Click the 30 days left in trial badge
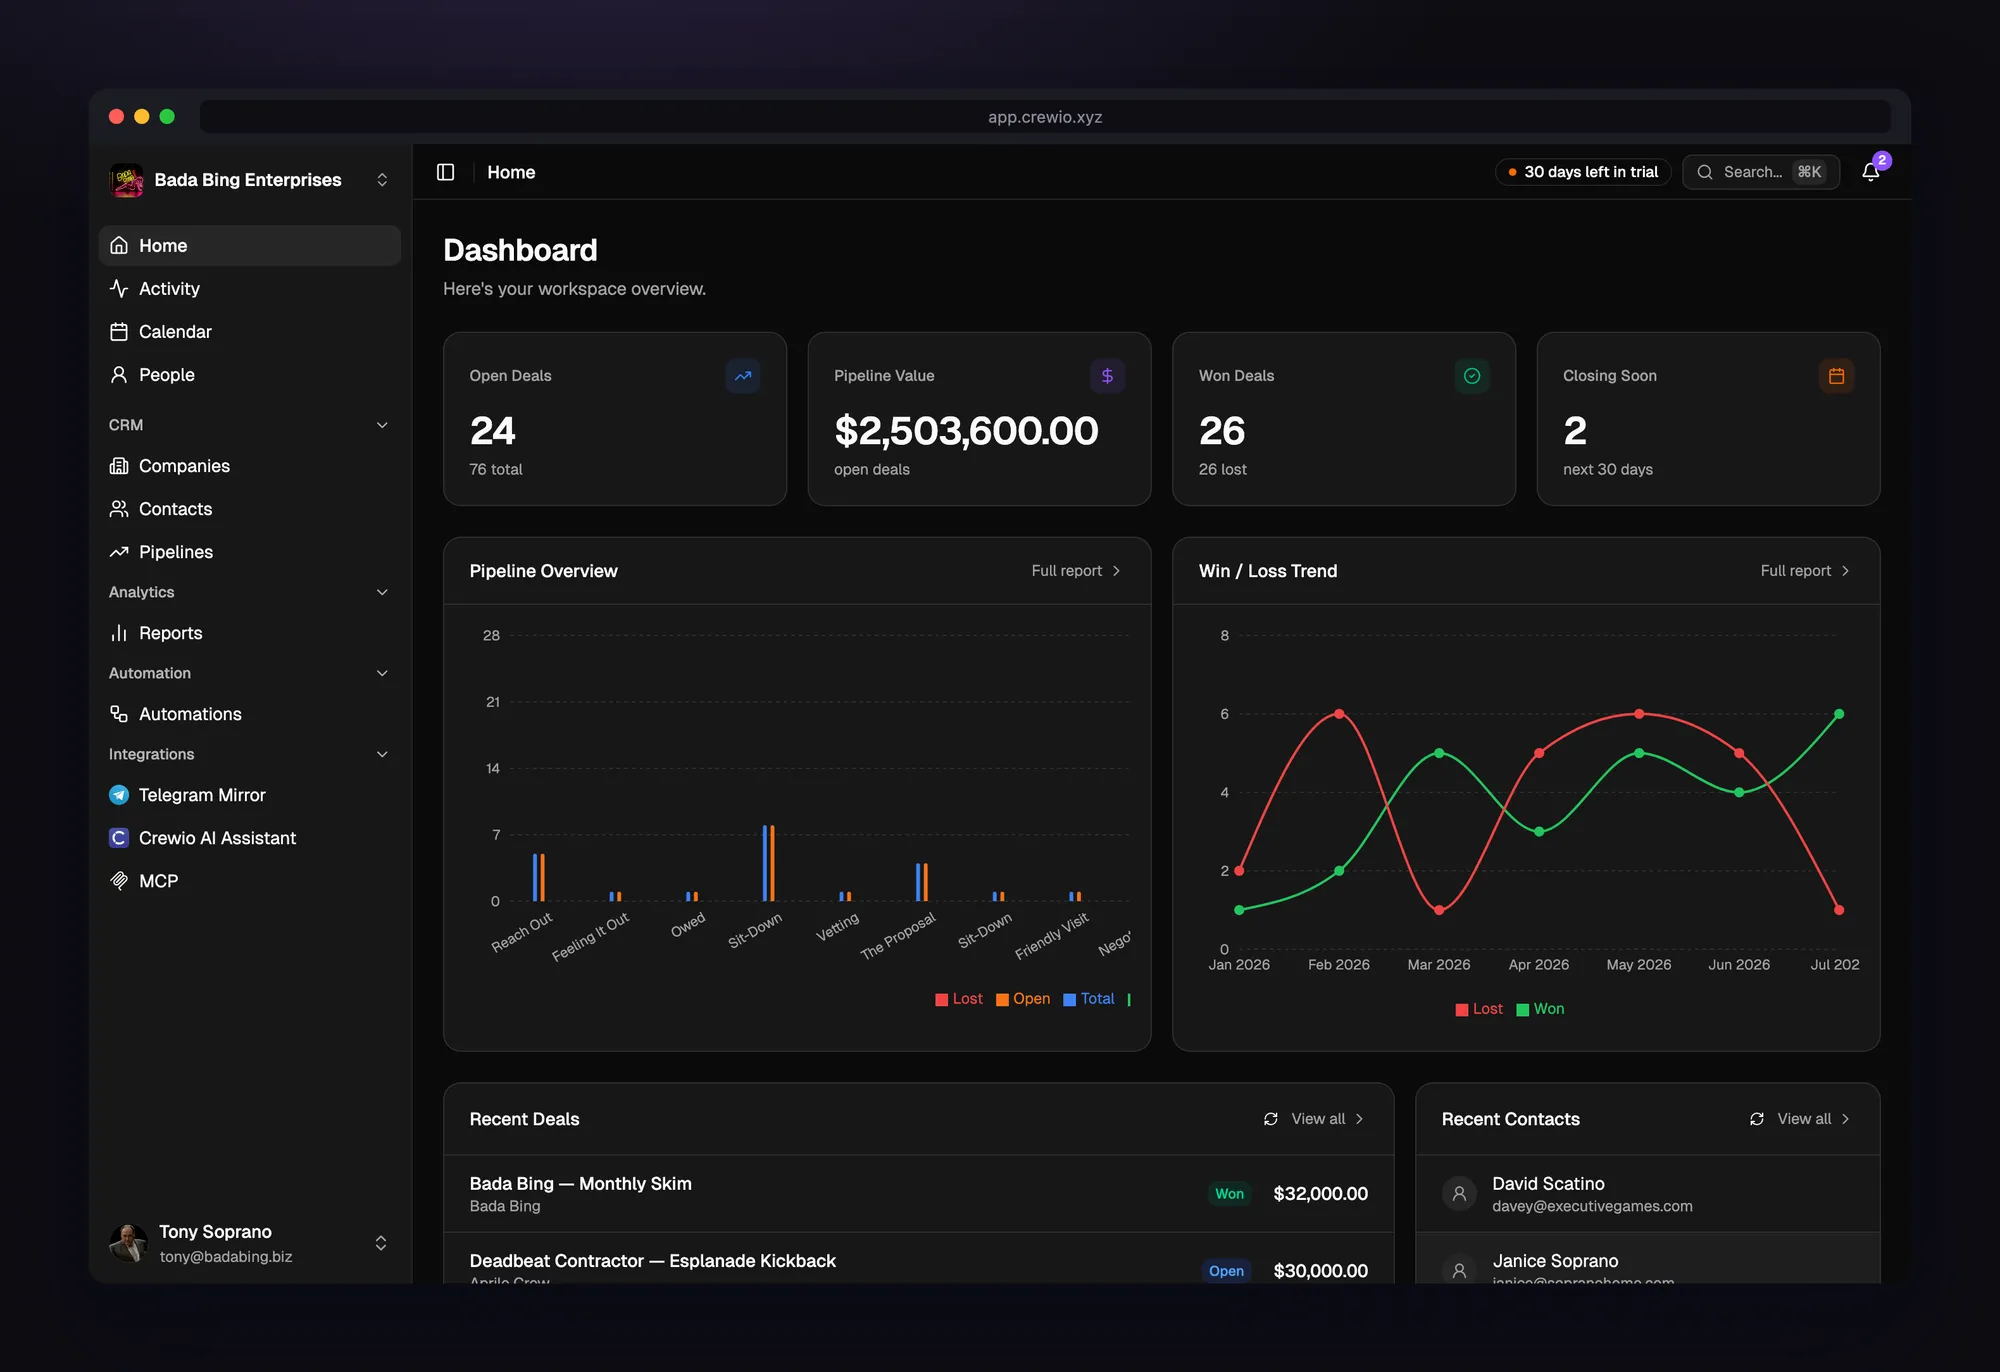Image resolution: width=2000 pixels, height=1372 pixels. (x=1583, y=172)
